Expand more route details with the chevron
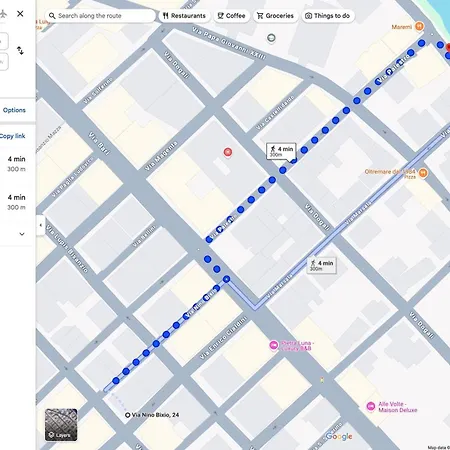The width and height of the screenshot is (450, 450). point(22,234)
